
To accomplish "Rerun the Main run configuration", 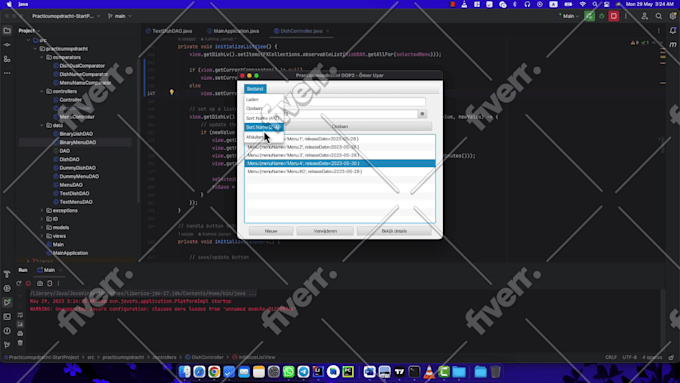I will 19,283.
